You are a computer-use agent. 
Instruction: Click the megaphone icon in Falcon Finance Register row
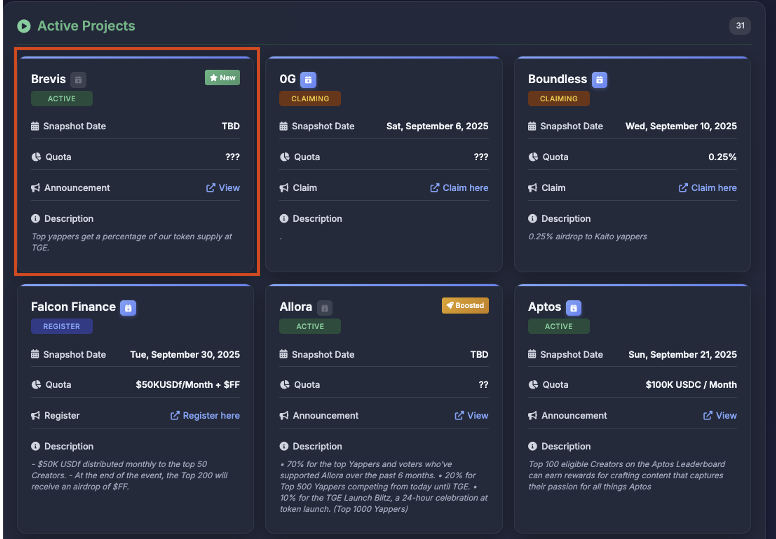pos(35,416)
